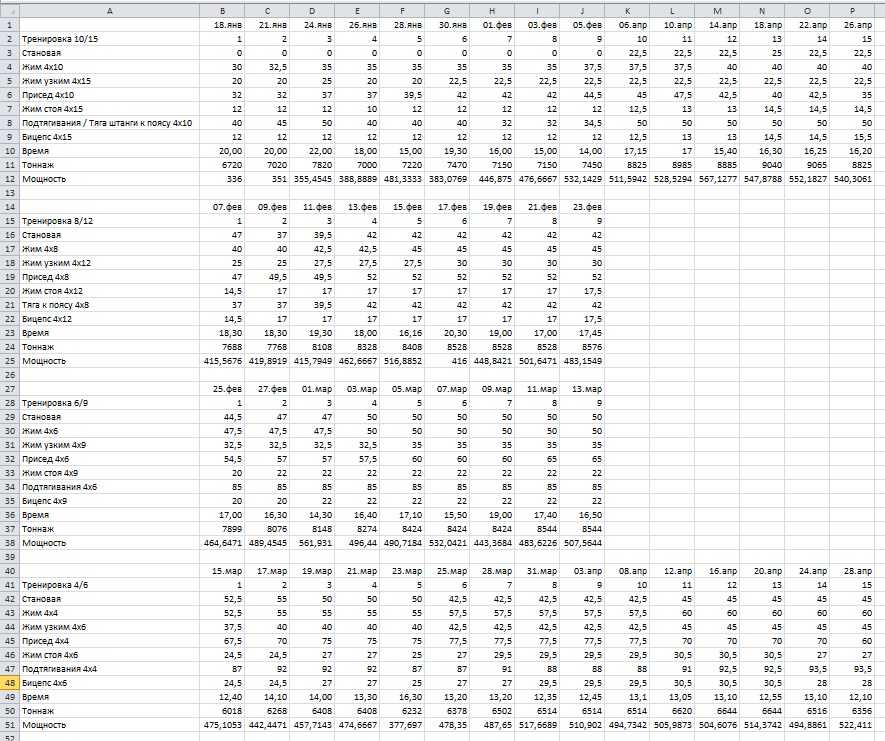Click column header H

pos(489,9)
